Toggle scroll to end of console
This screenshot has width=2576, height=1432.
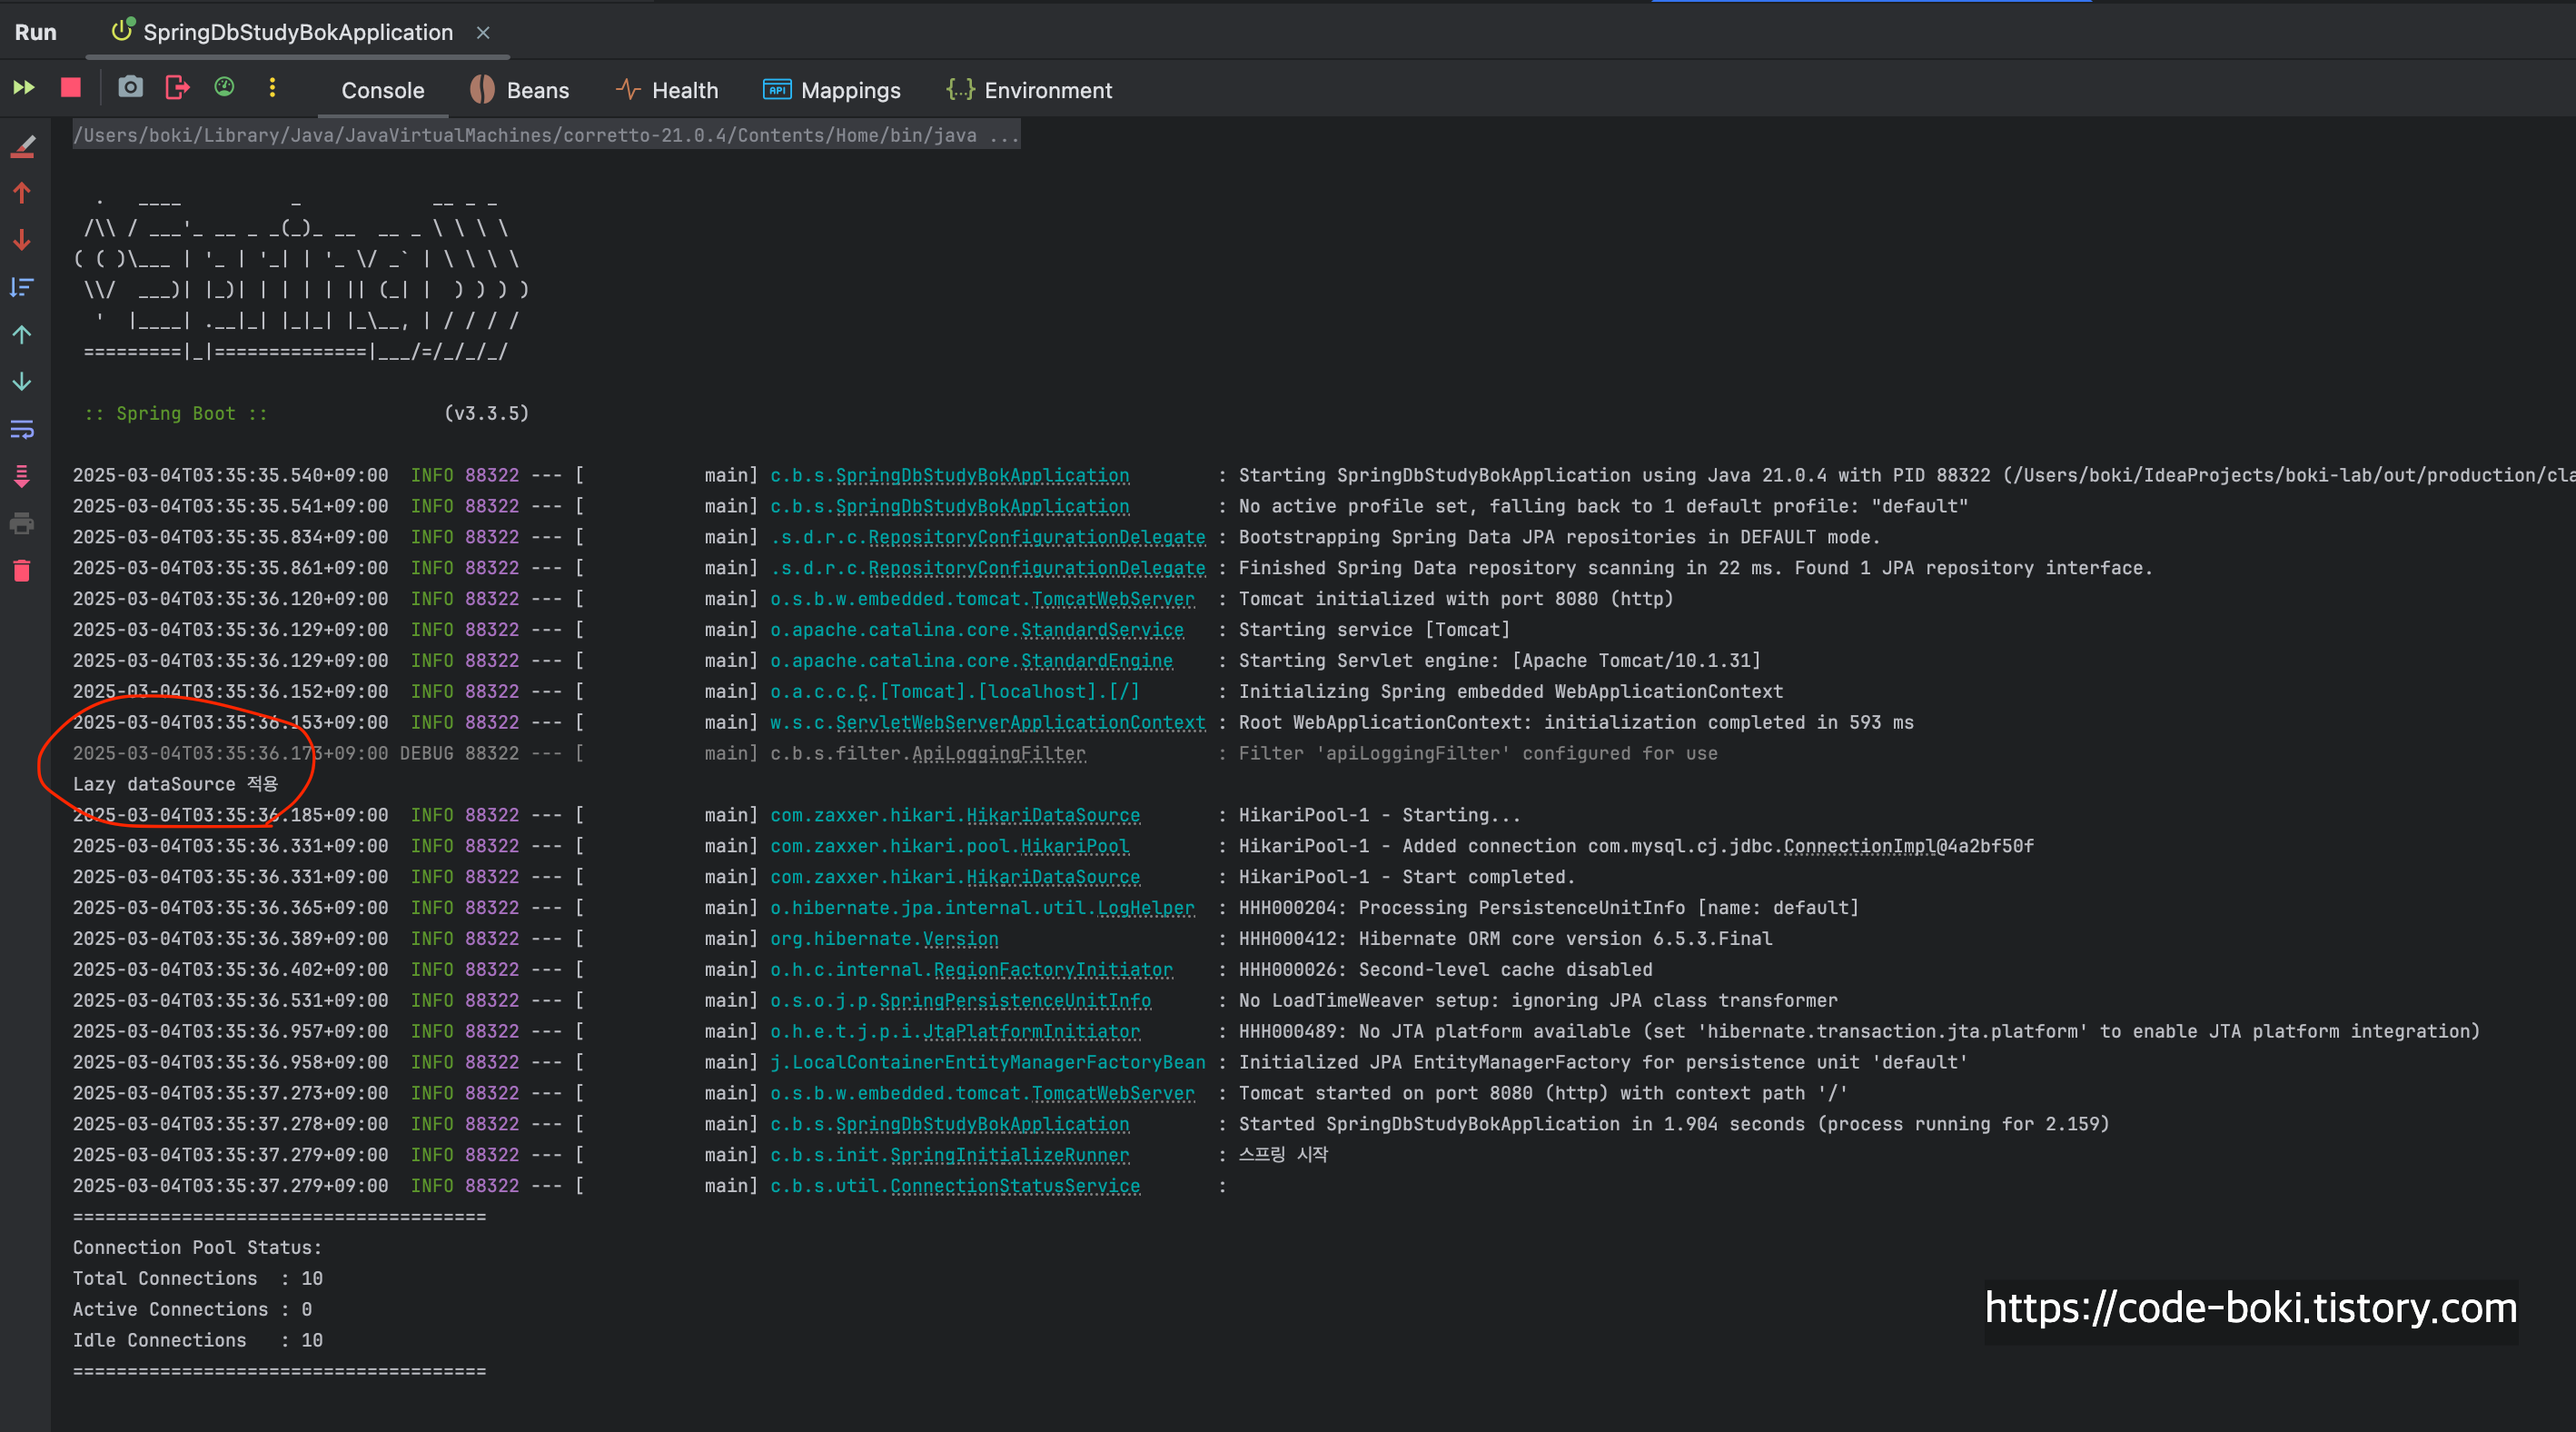pyautogui.click(x=22, y=476)
